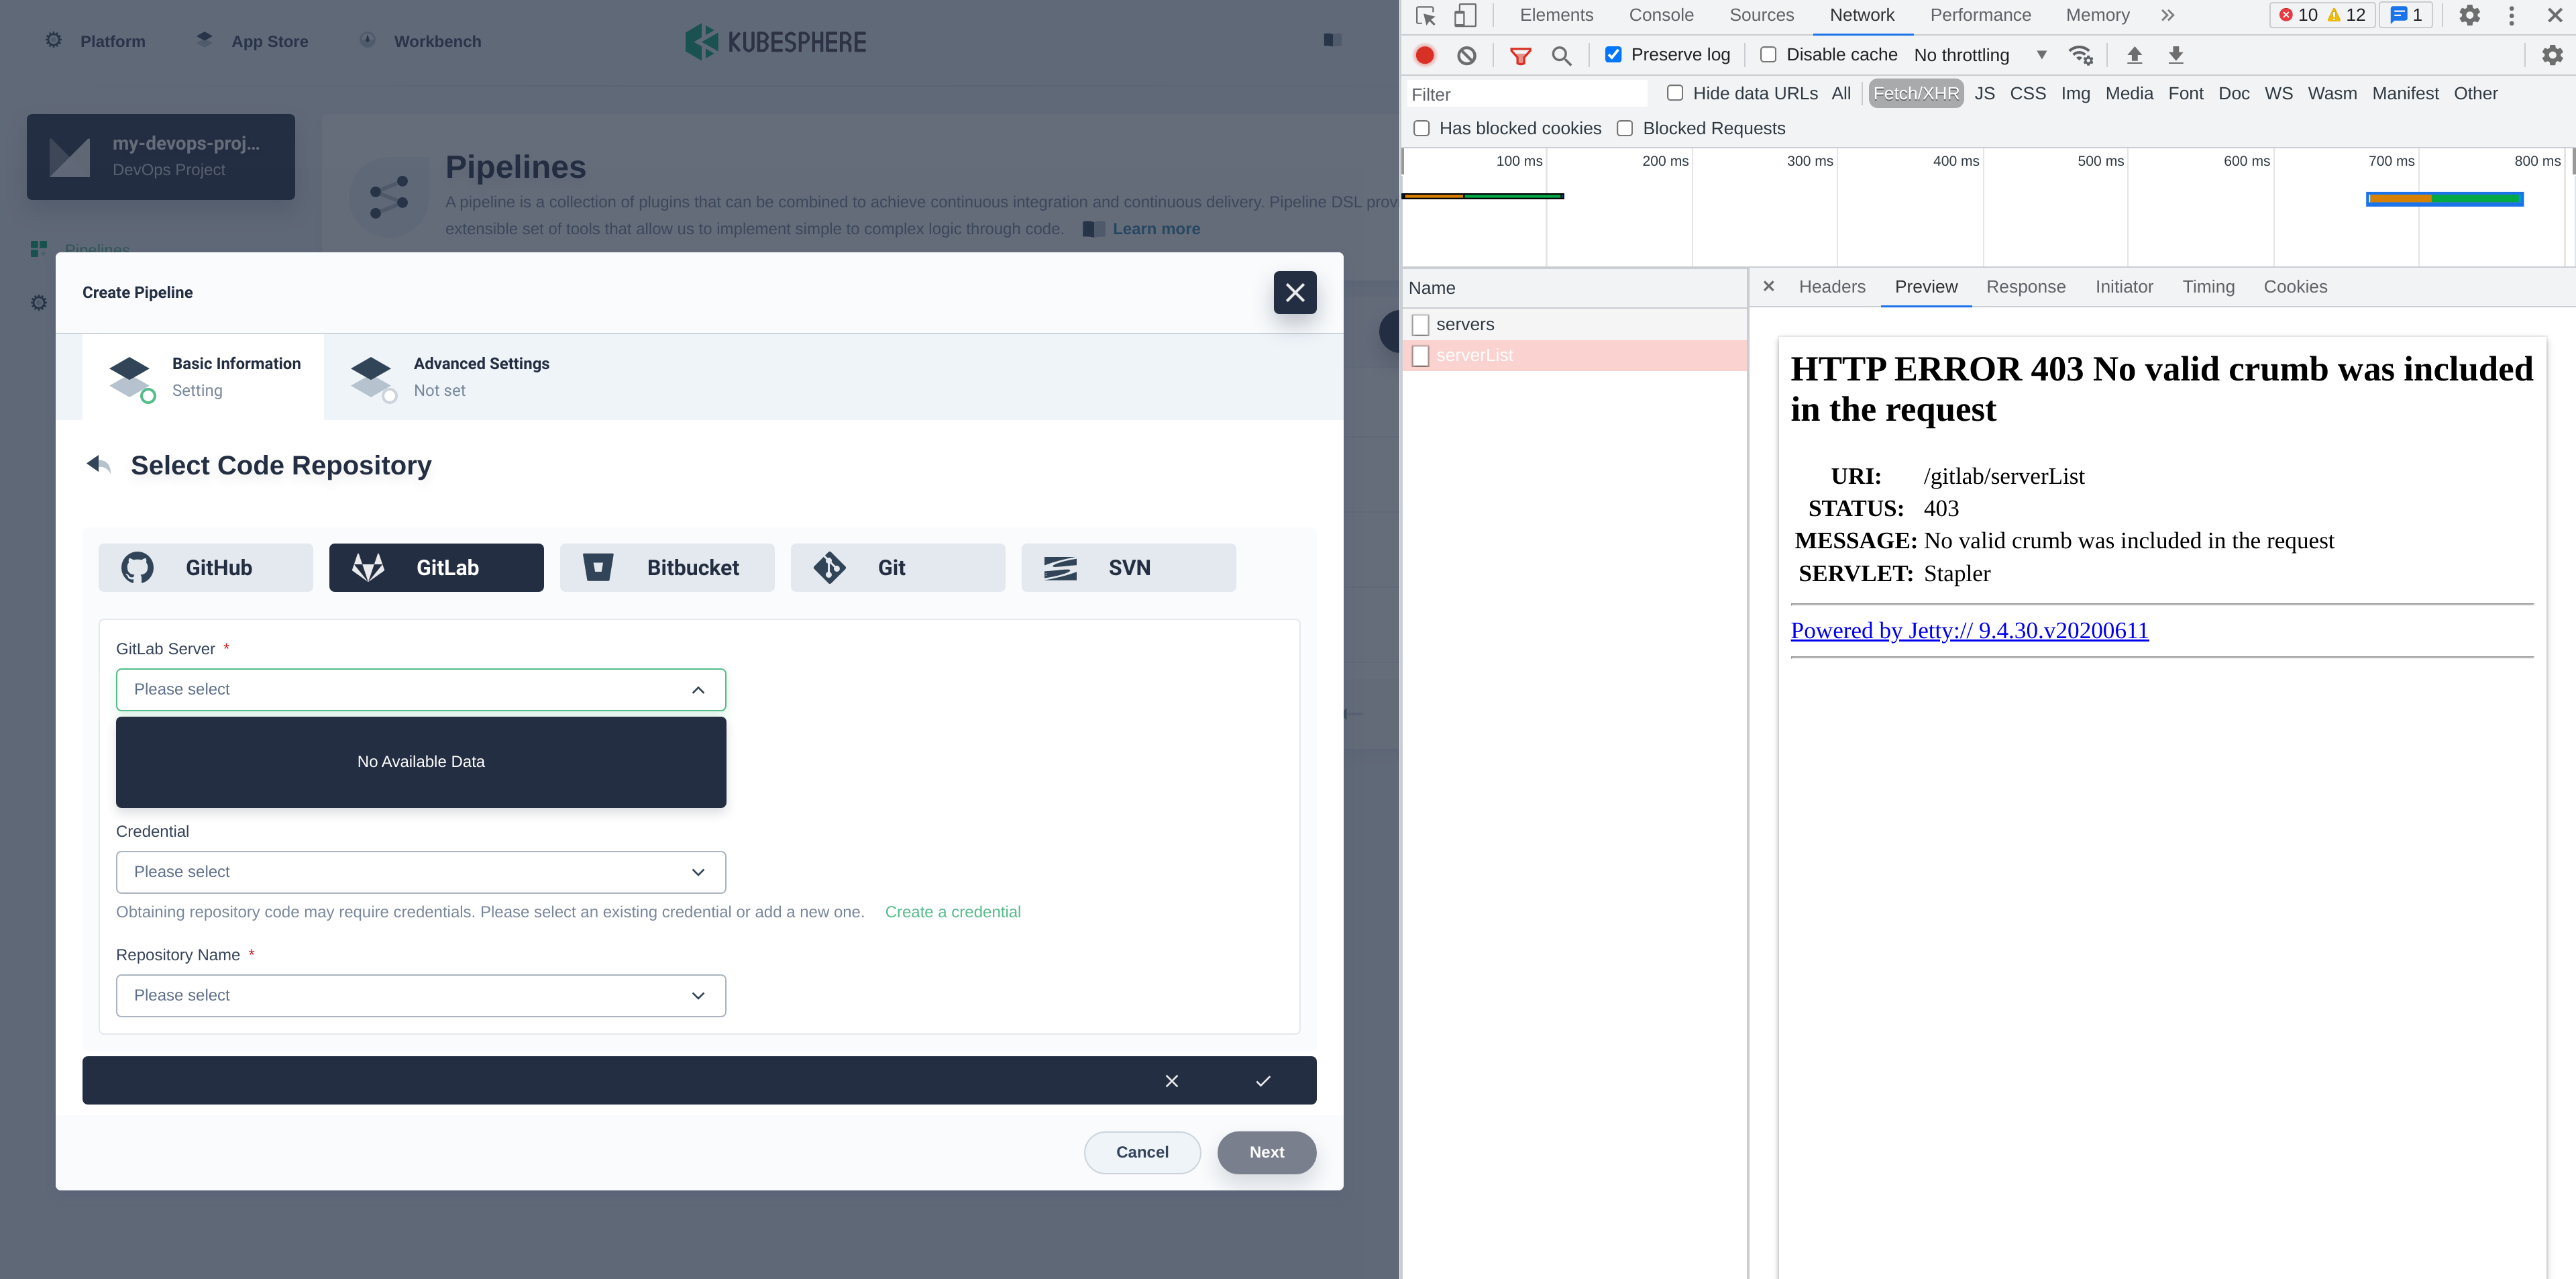This screenshot has width=2576, height=1279.
Task: Open the network search panel
Action: [x=1561, y=55]
